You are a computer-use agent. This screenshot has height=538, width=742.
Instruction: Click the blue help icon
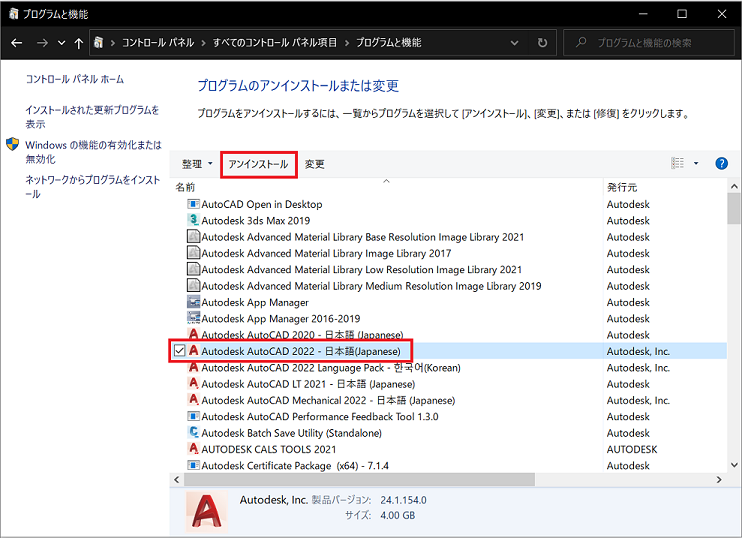(x=721, y=163)
